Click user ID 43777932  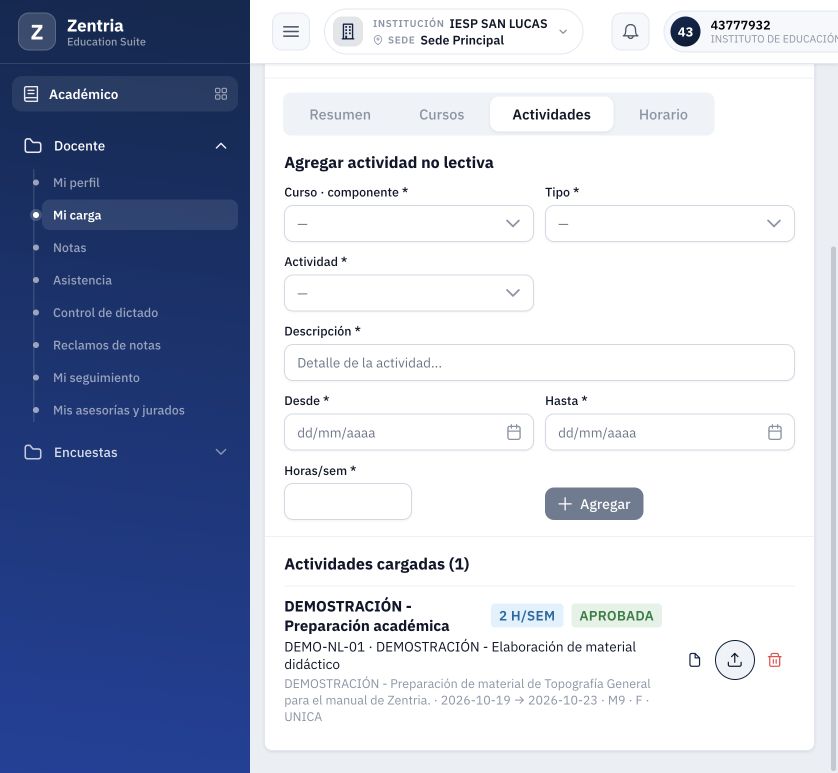(740, 25)
